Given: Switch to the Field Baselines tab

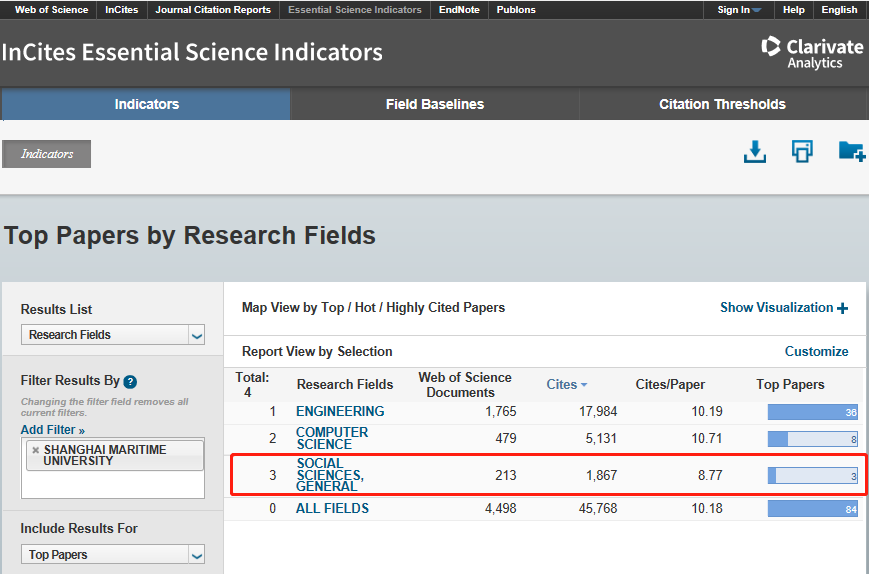Looking at the screenshot, I should click(x=434, y=104).
